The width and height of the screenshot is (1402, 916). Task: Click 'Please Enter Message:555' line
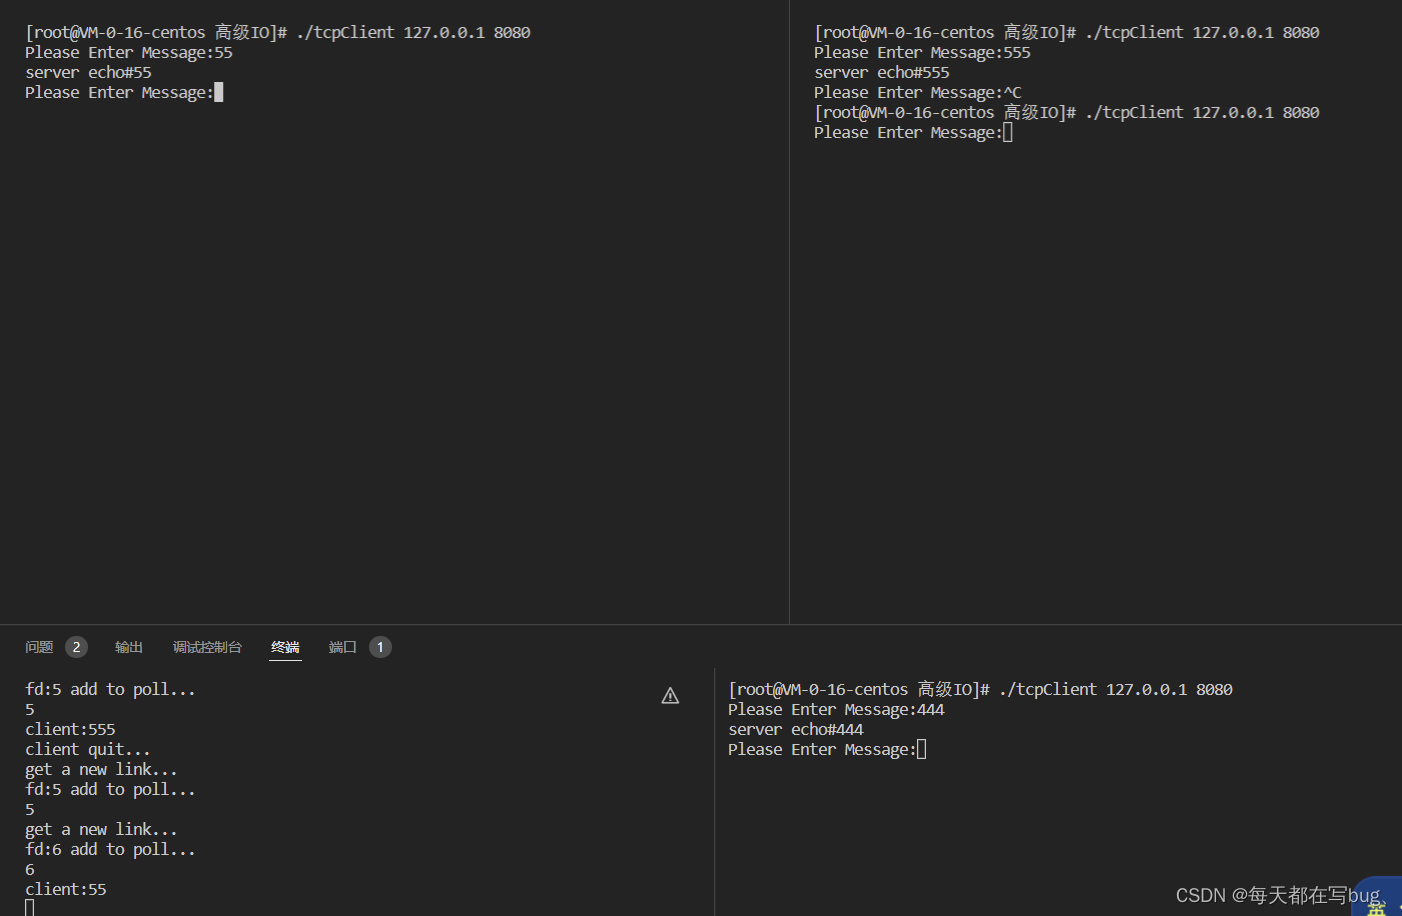pyautogui.click(x=922, y=52)
